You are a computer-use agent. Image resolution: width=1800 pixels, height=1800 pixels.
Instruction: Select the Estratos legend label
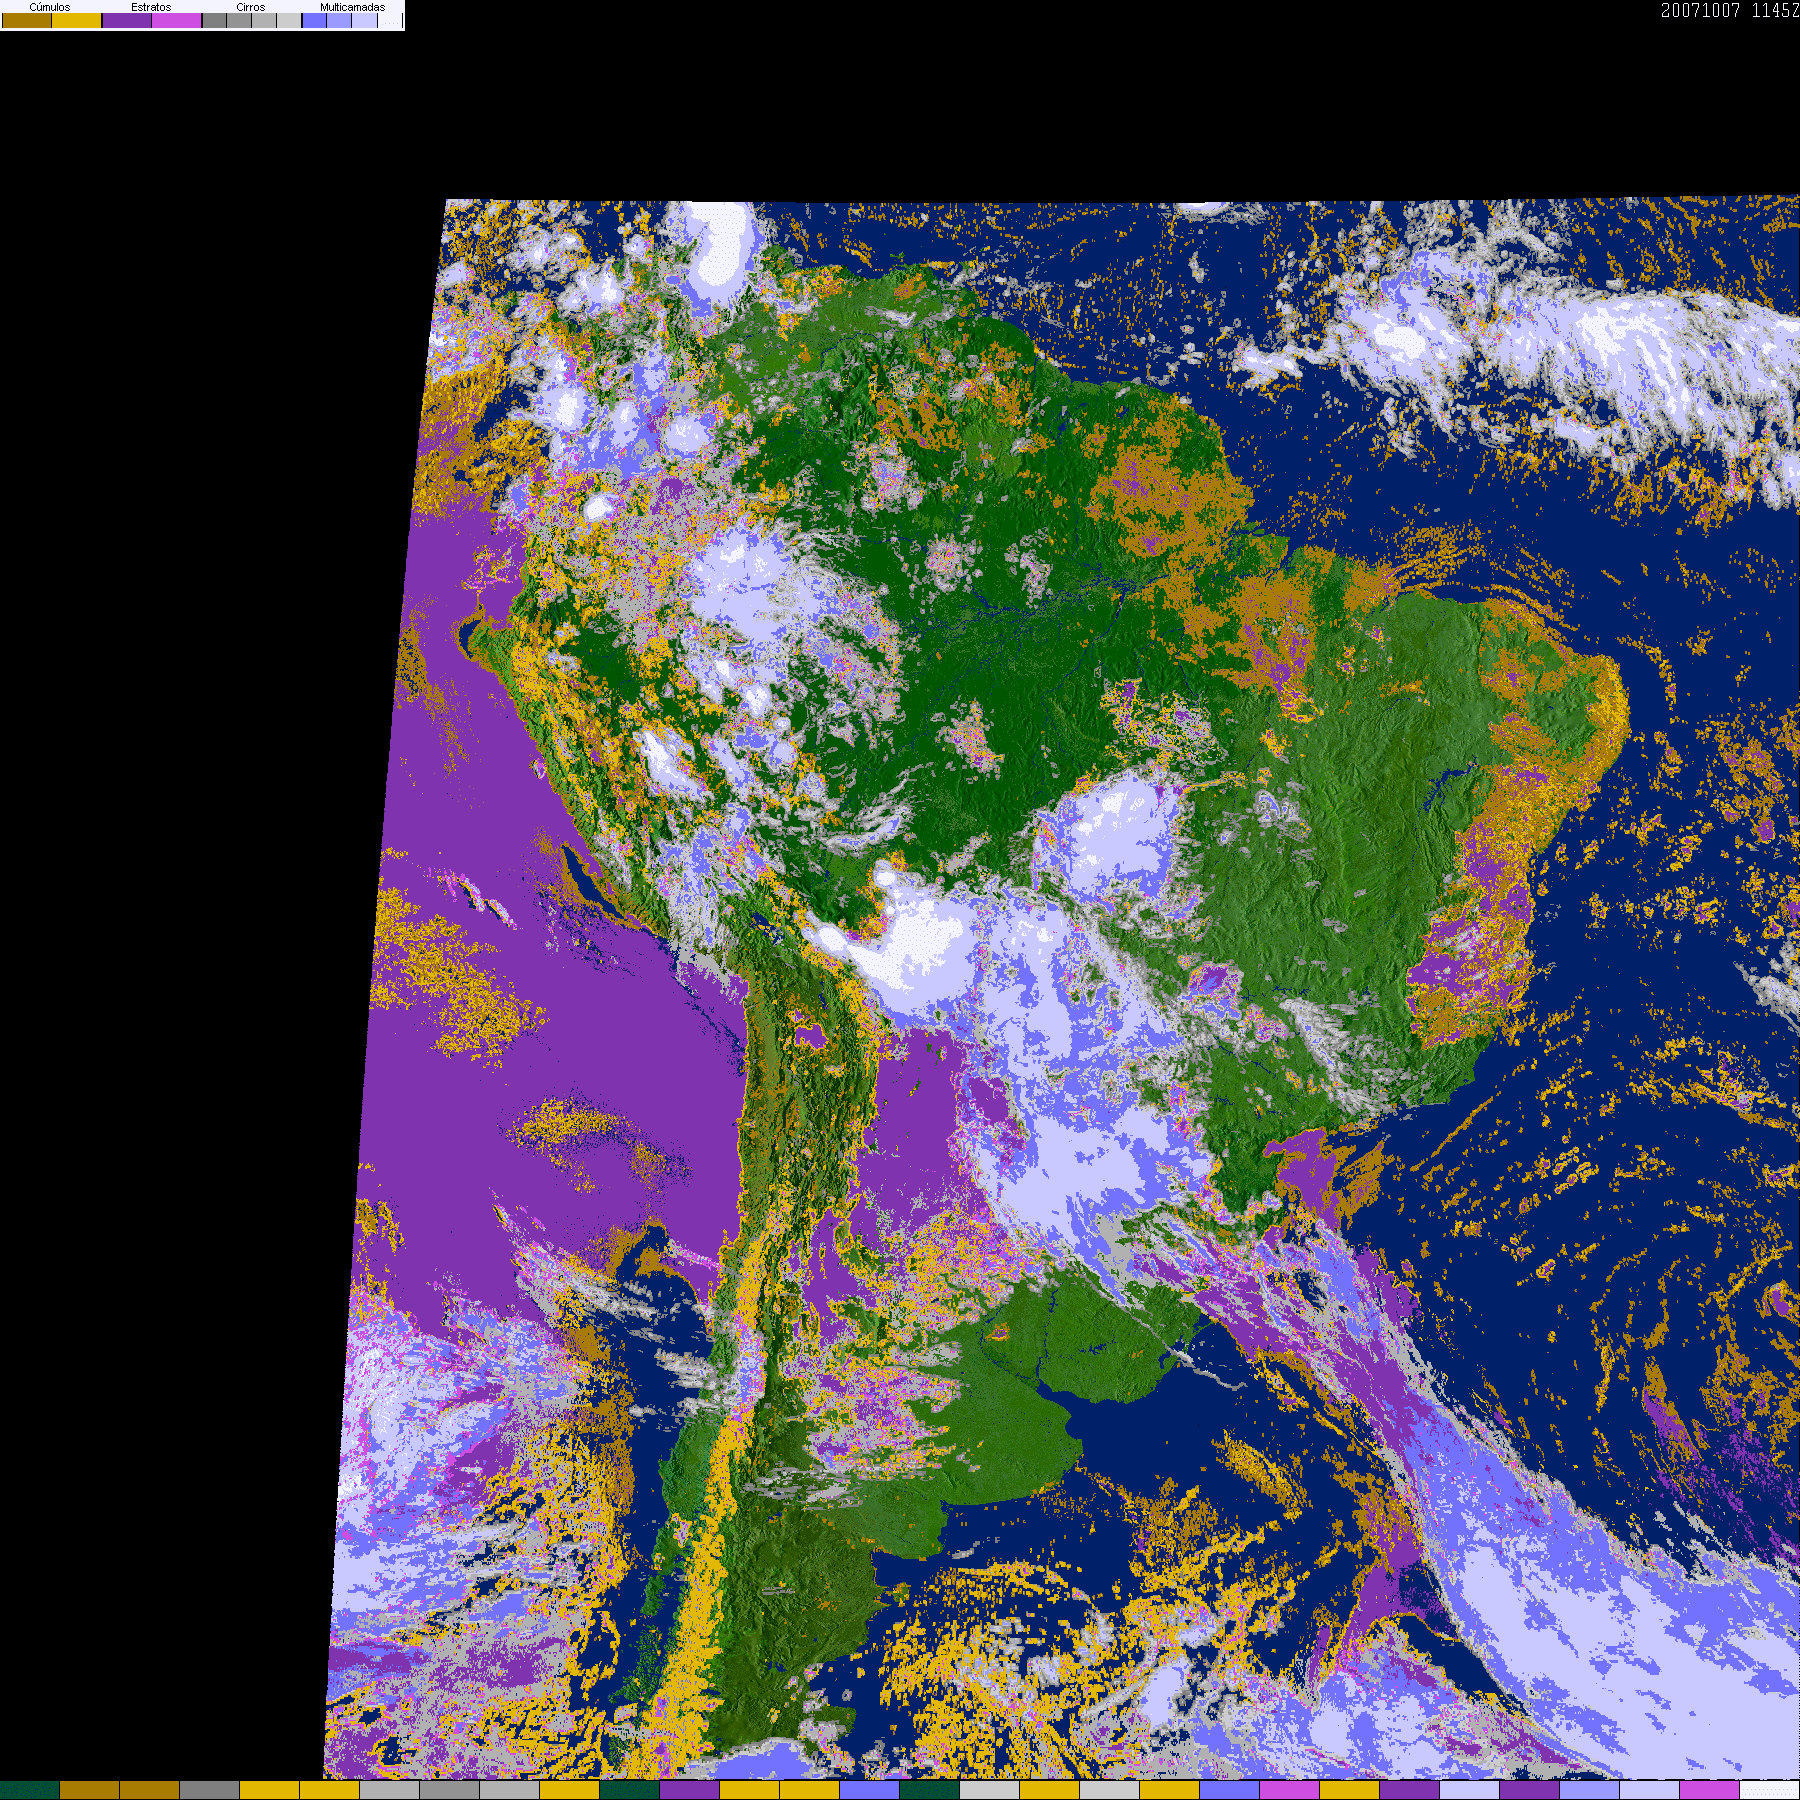(151, 7)
